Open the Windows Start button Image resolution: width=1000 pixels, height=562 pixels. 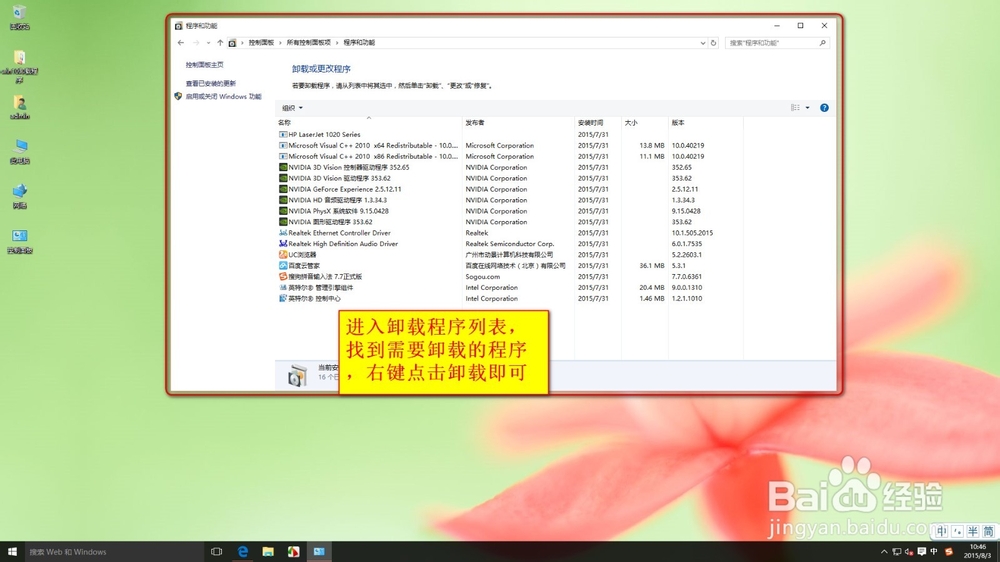click(11, 552)
